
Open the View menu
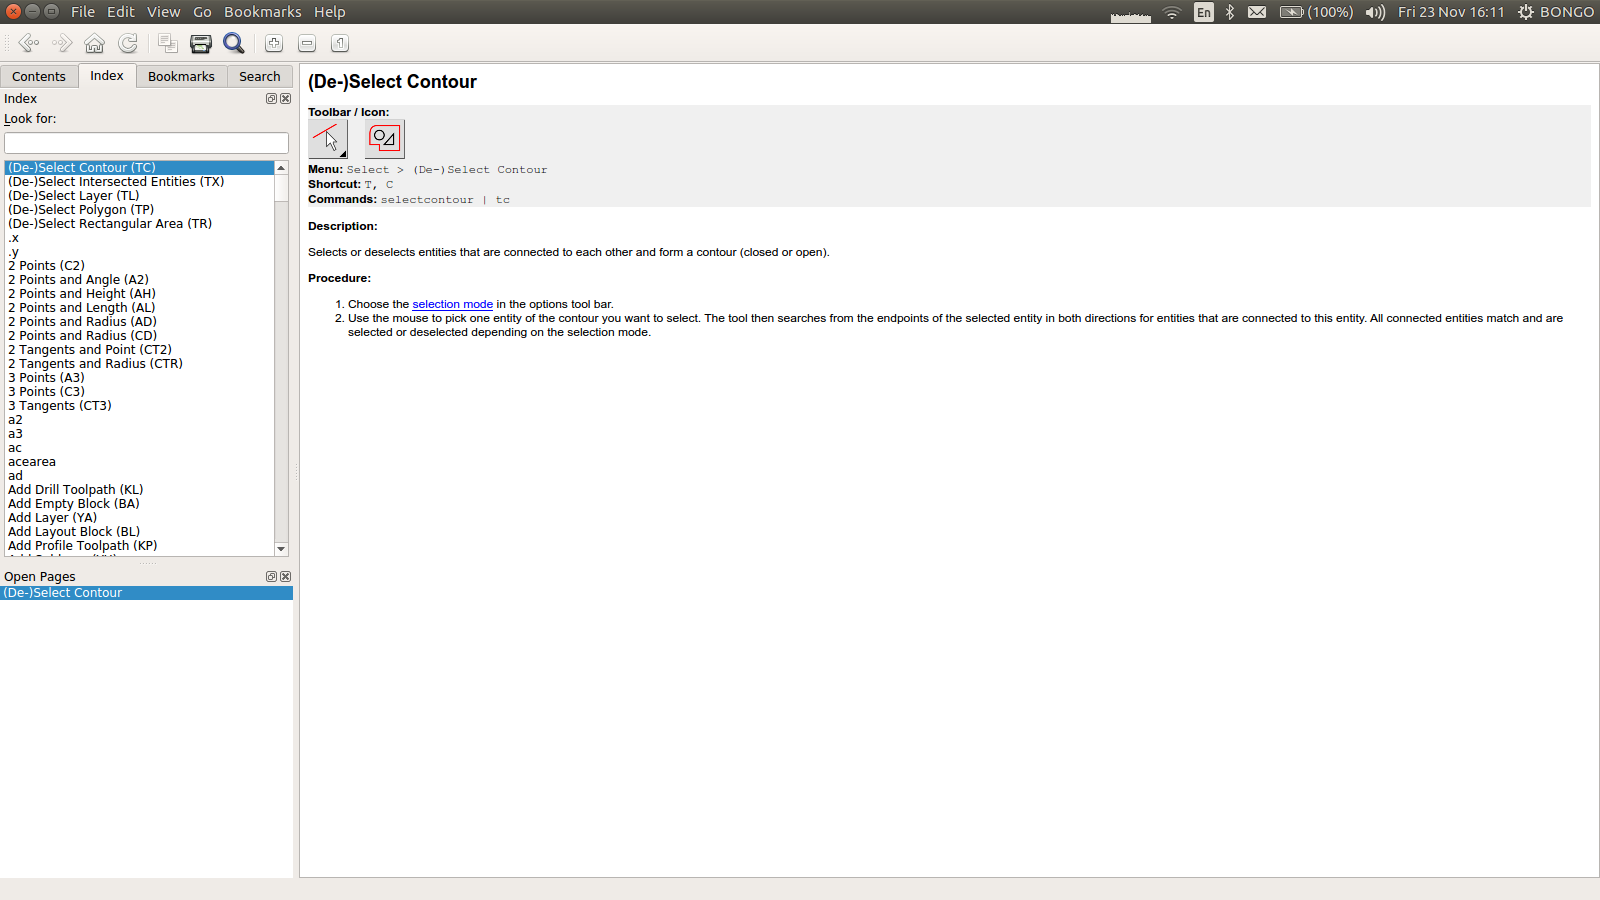click(x=164, y=12)
